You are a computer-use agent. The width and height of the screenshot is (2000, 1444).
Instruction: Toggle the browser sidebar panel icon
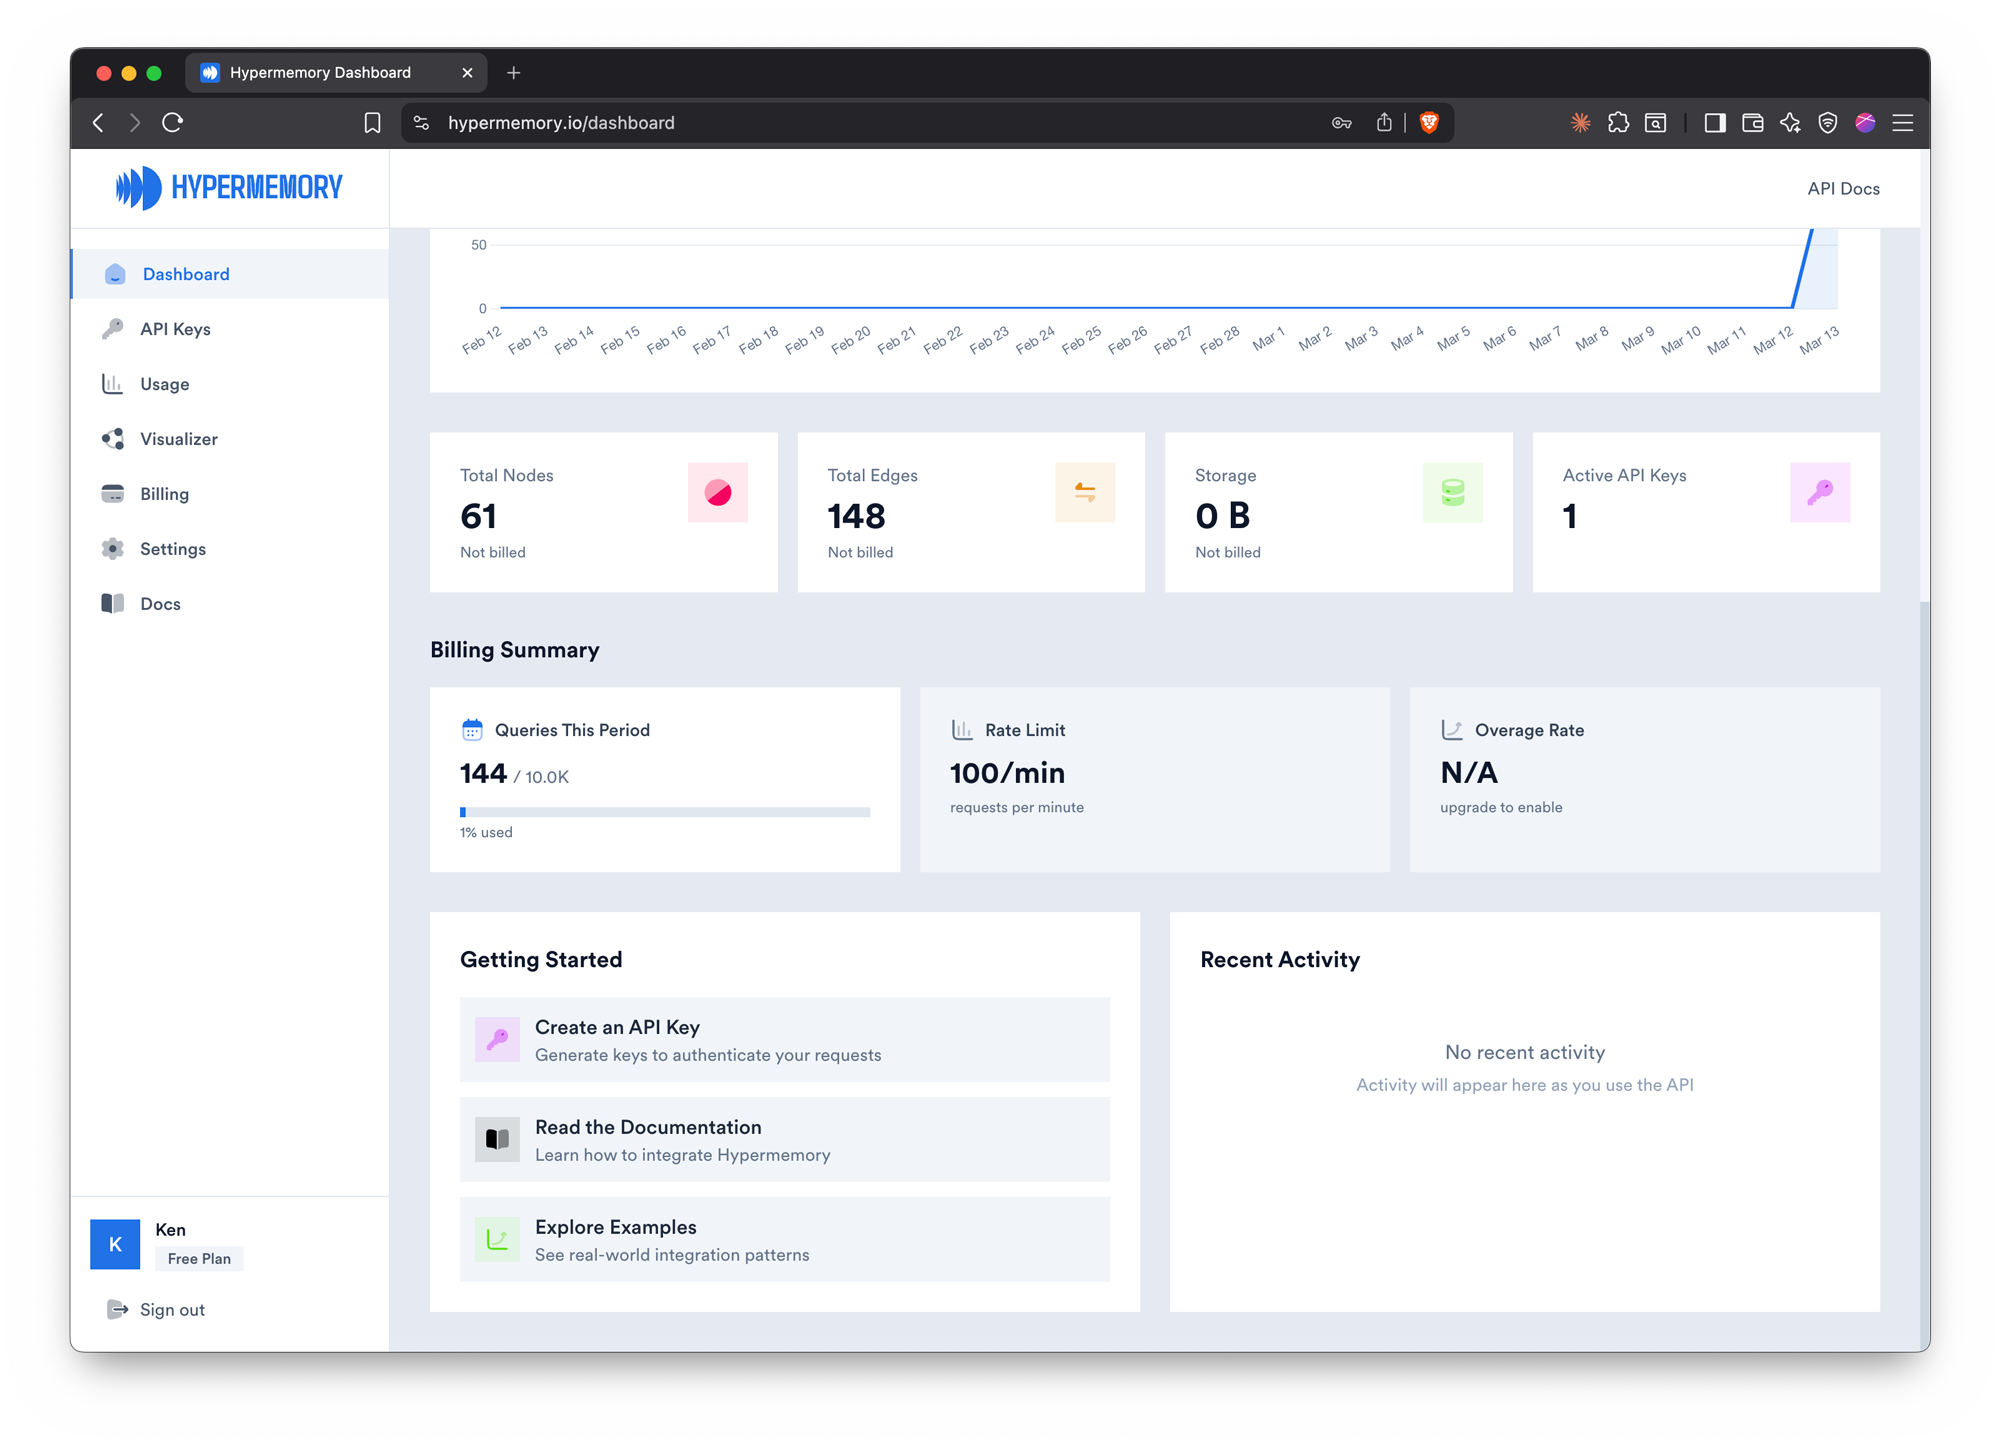(1714, 122)
